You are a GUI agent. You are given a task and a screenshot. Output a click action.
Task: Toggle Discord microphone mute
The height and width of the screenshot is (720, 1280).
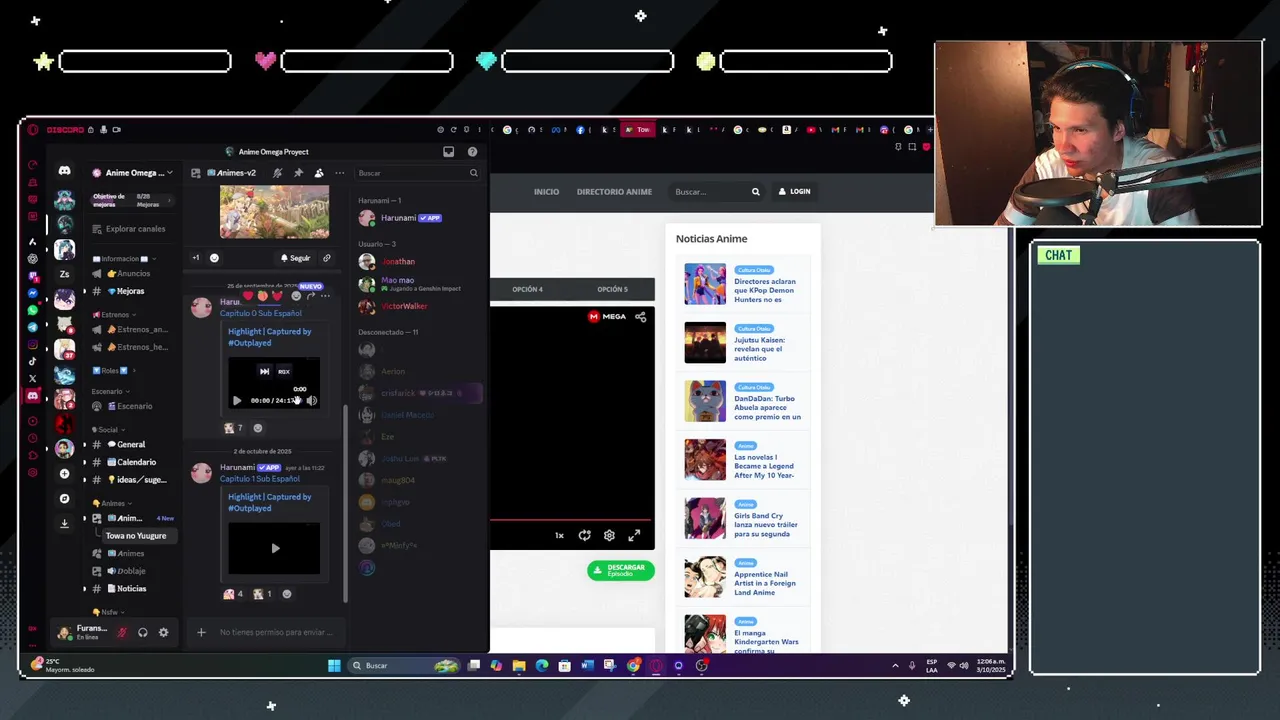pos(122,632)
